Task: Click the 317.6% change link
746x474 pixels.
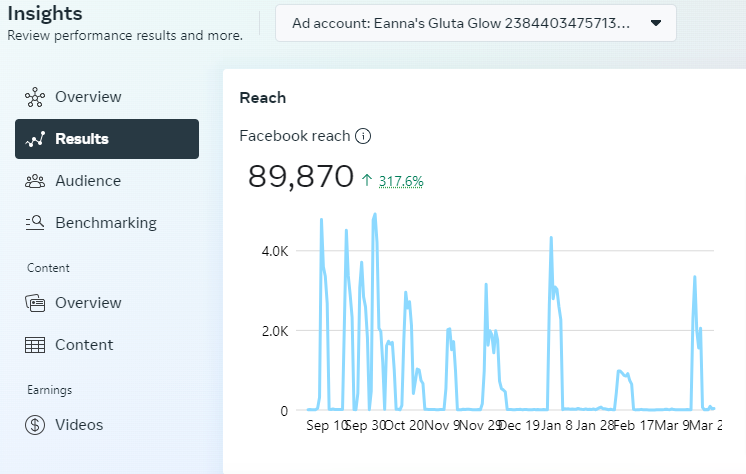Action: coord(401,181)
